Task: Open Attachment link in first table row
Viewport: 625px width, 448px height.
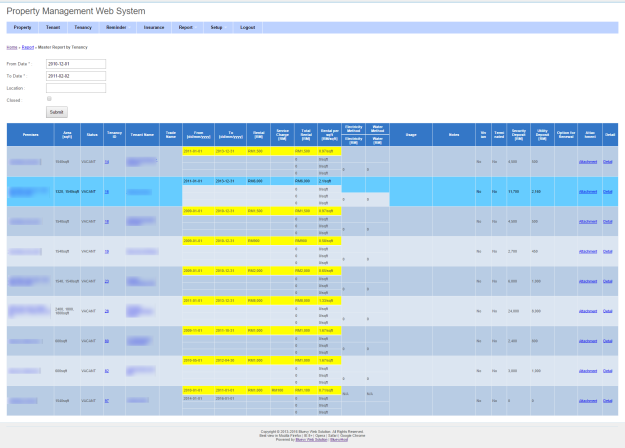Action: point(588,161)
